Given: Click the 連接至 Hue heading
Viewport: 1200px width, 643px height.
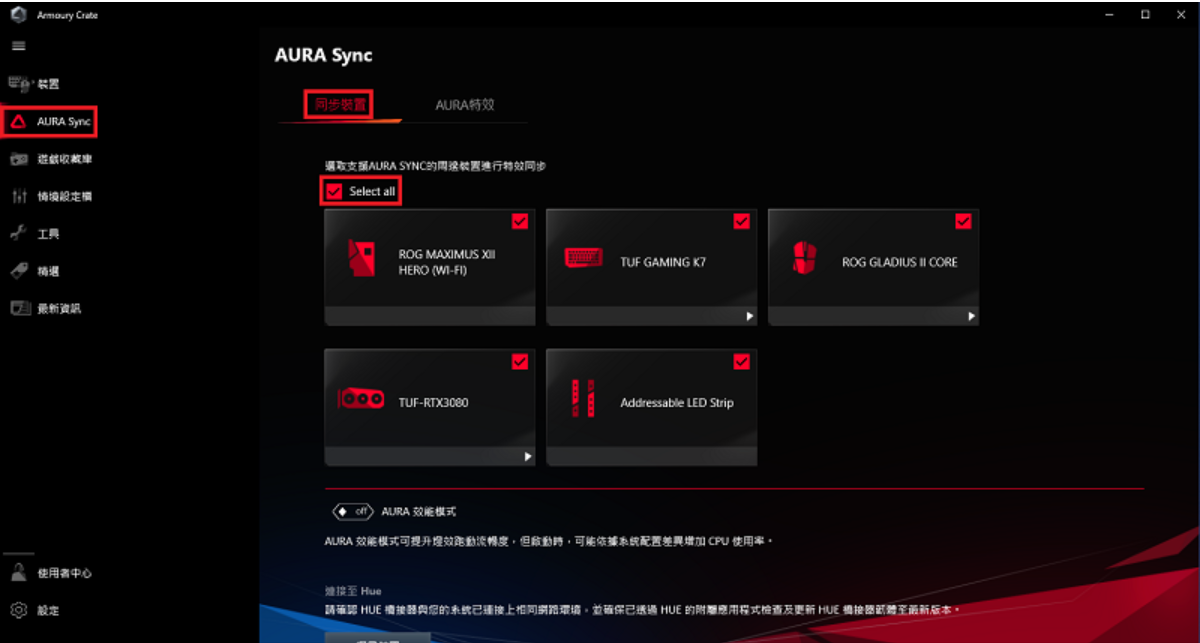Looking at the screenshot, I should pos(353,591).
